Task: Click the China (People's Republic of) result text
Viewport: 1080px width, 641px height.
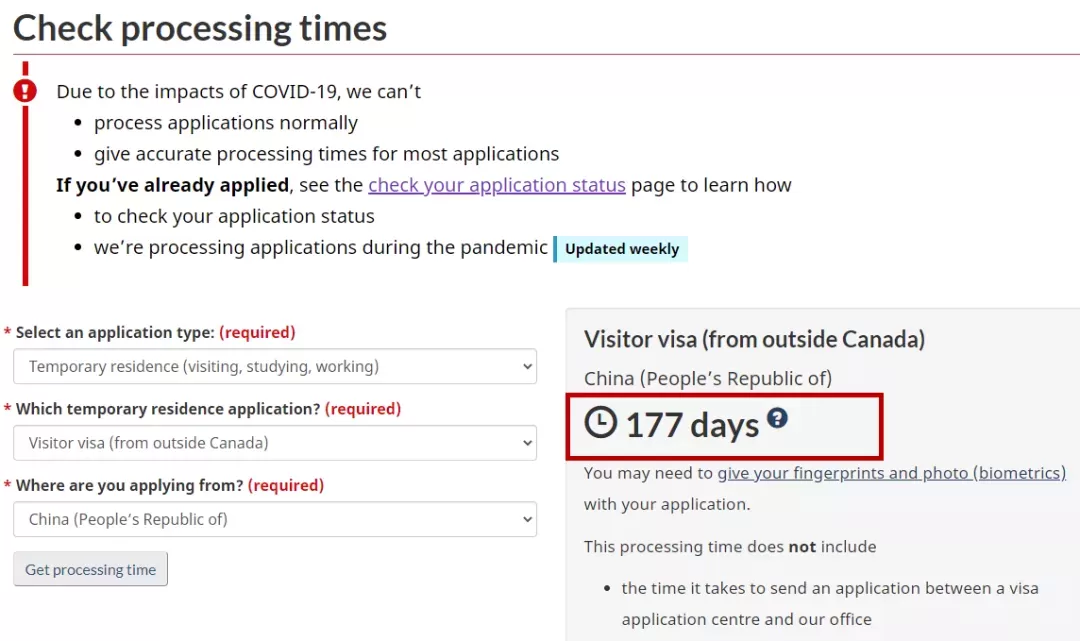Action: tap(707, 379)
